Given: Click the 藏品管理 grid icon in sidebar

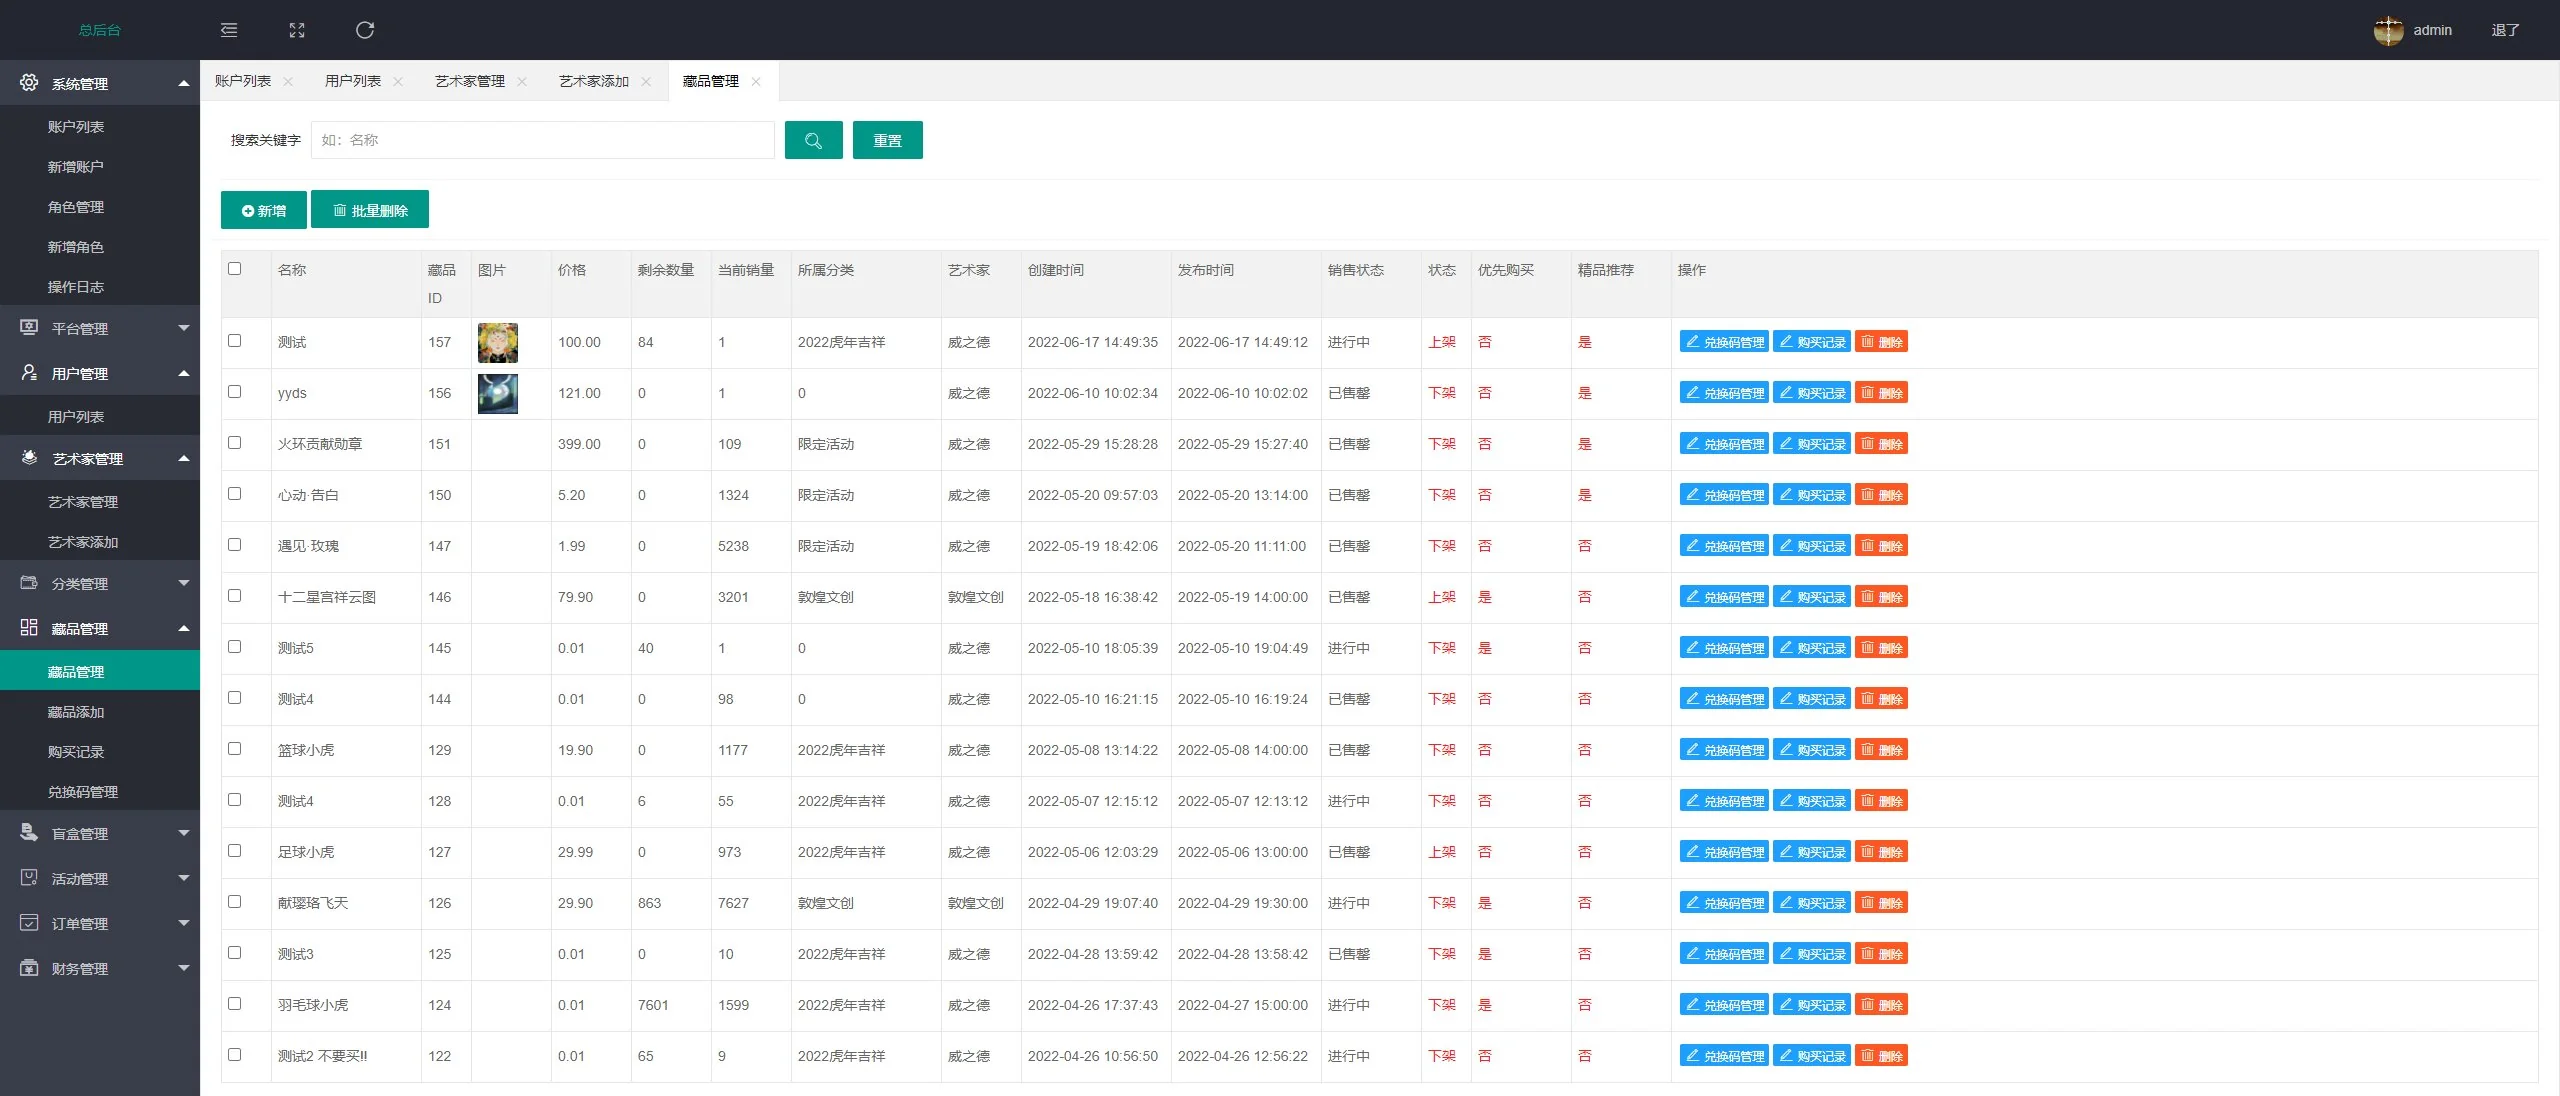Looking at the screenshot, I should point(29,628).
